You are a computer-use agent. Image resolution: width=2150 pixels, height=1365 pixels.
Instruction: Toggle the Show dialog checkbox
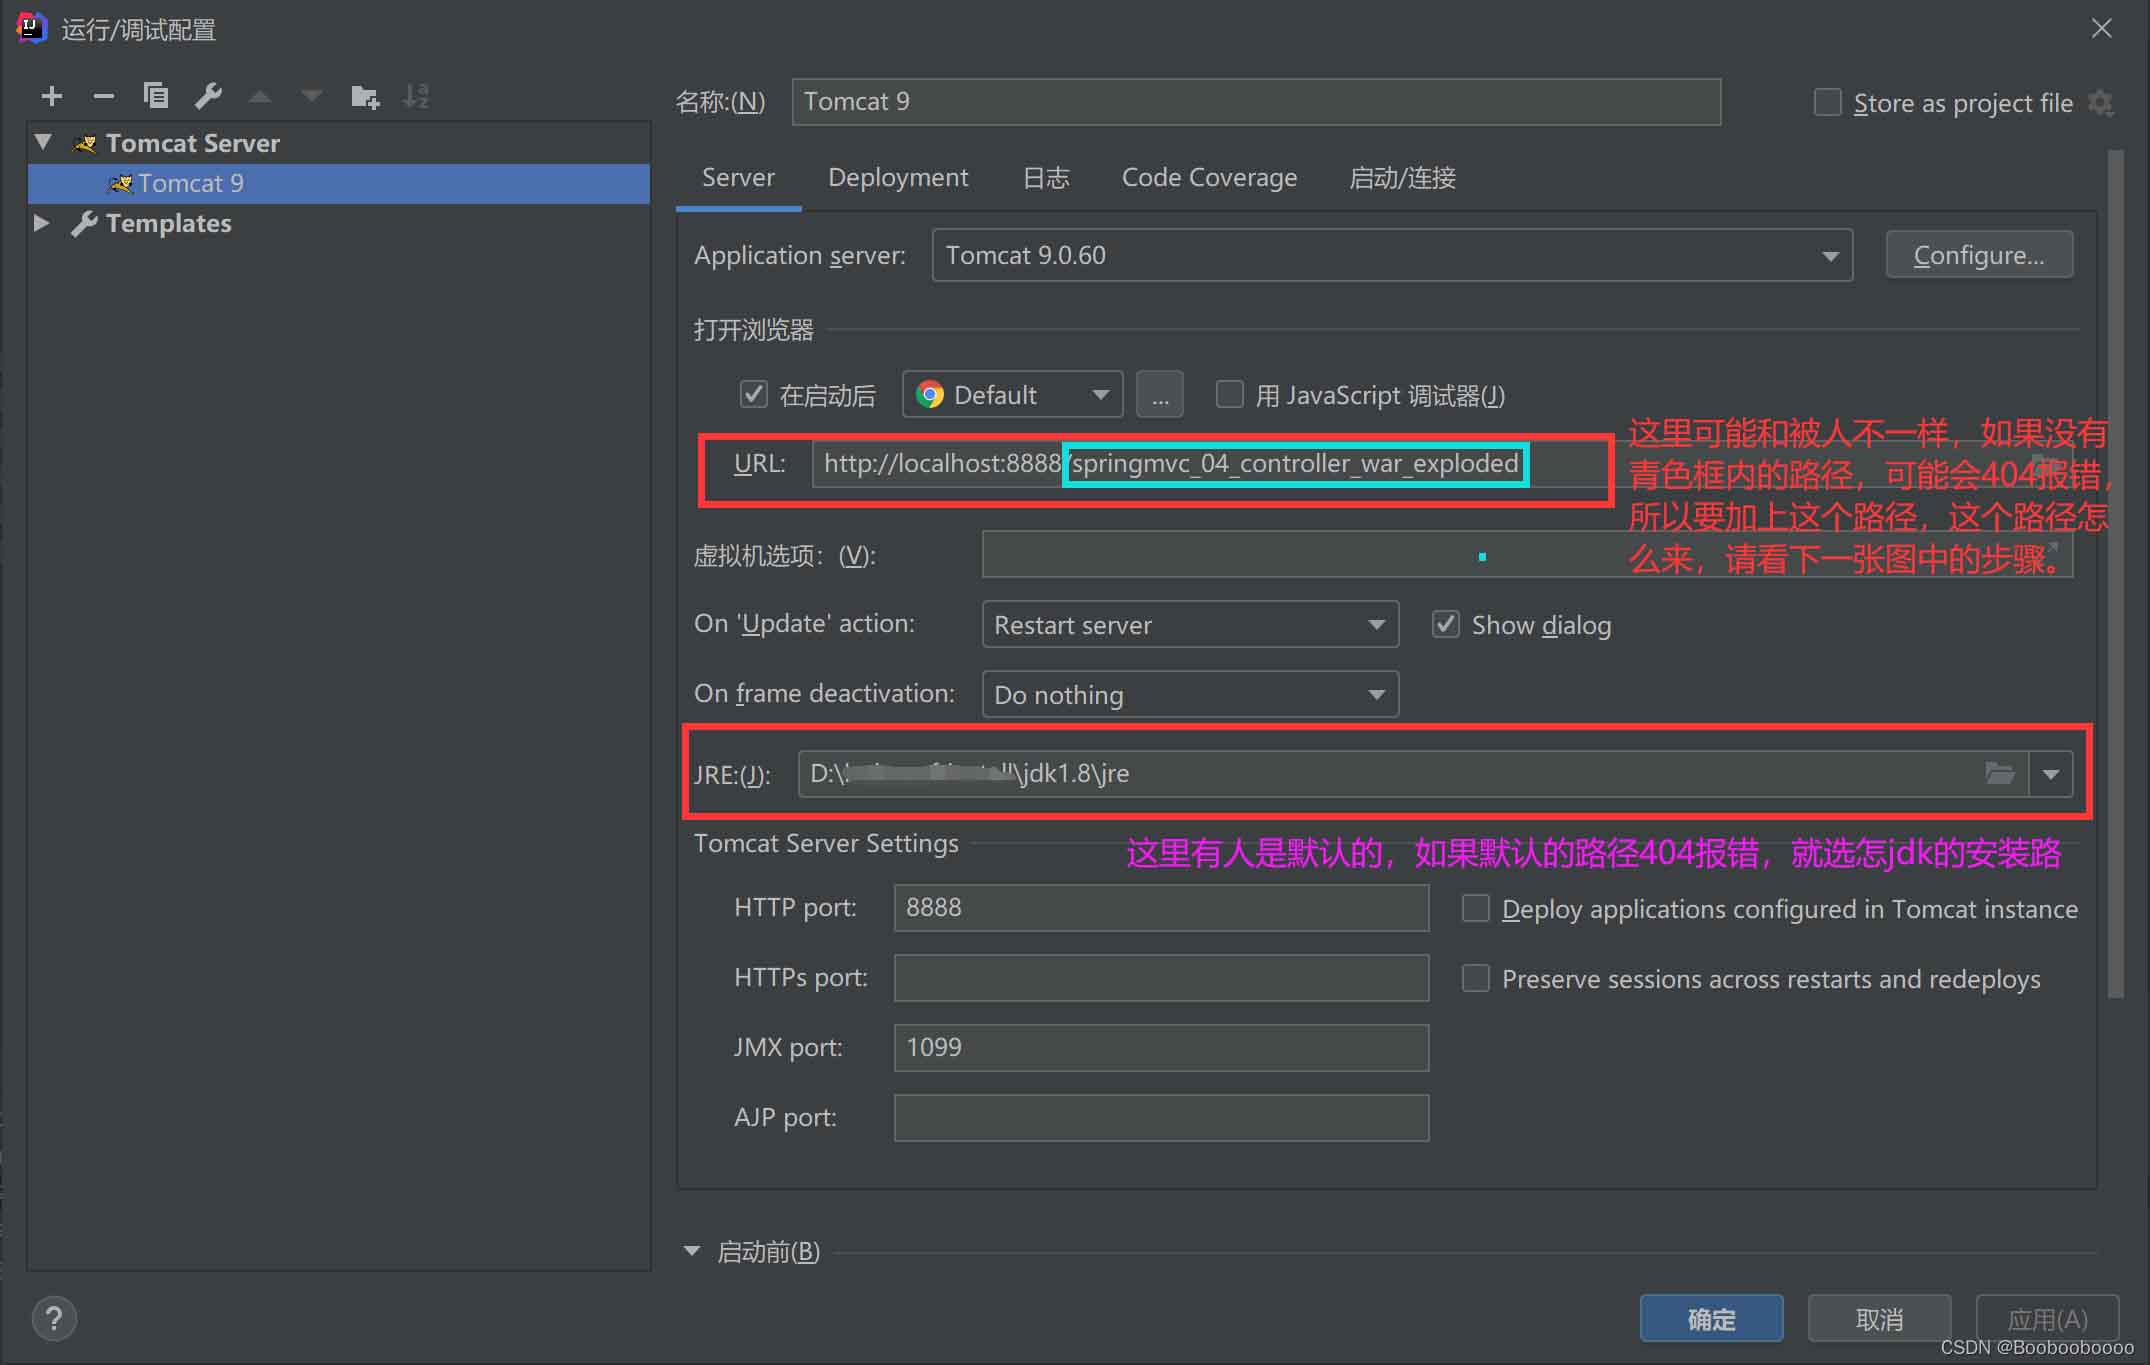click(1445, 624)
